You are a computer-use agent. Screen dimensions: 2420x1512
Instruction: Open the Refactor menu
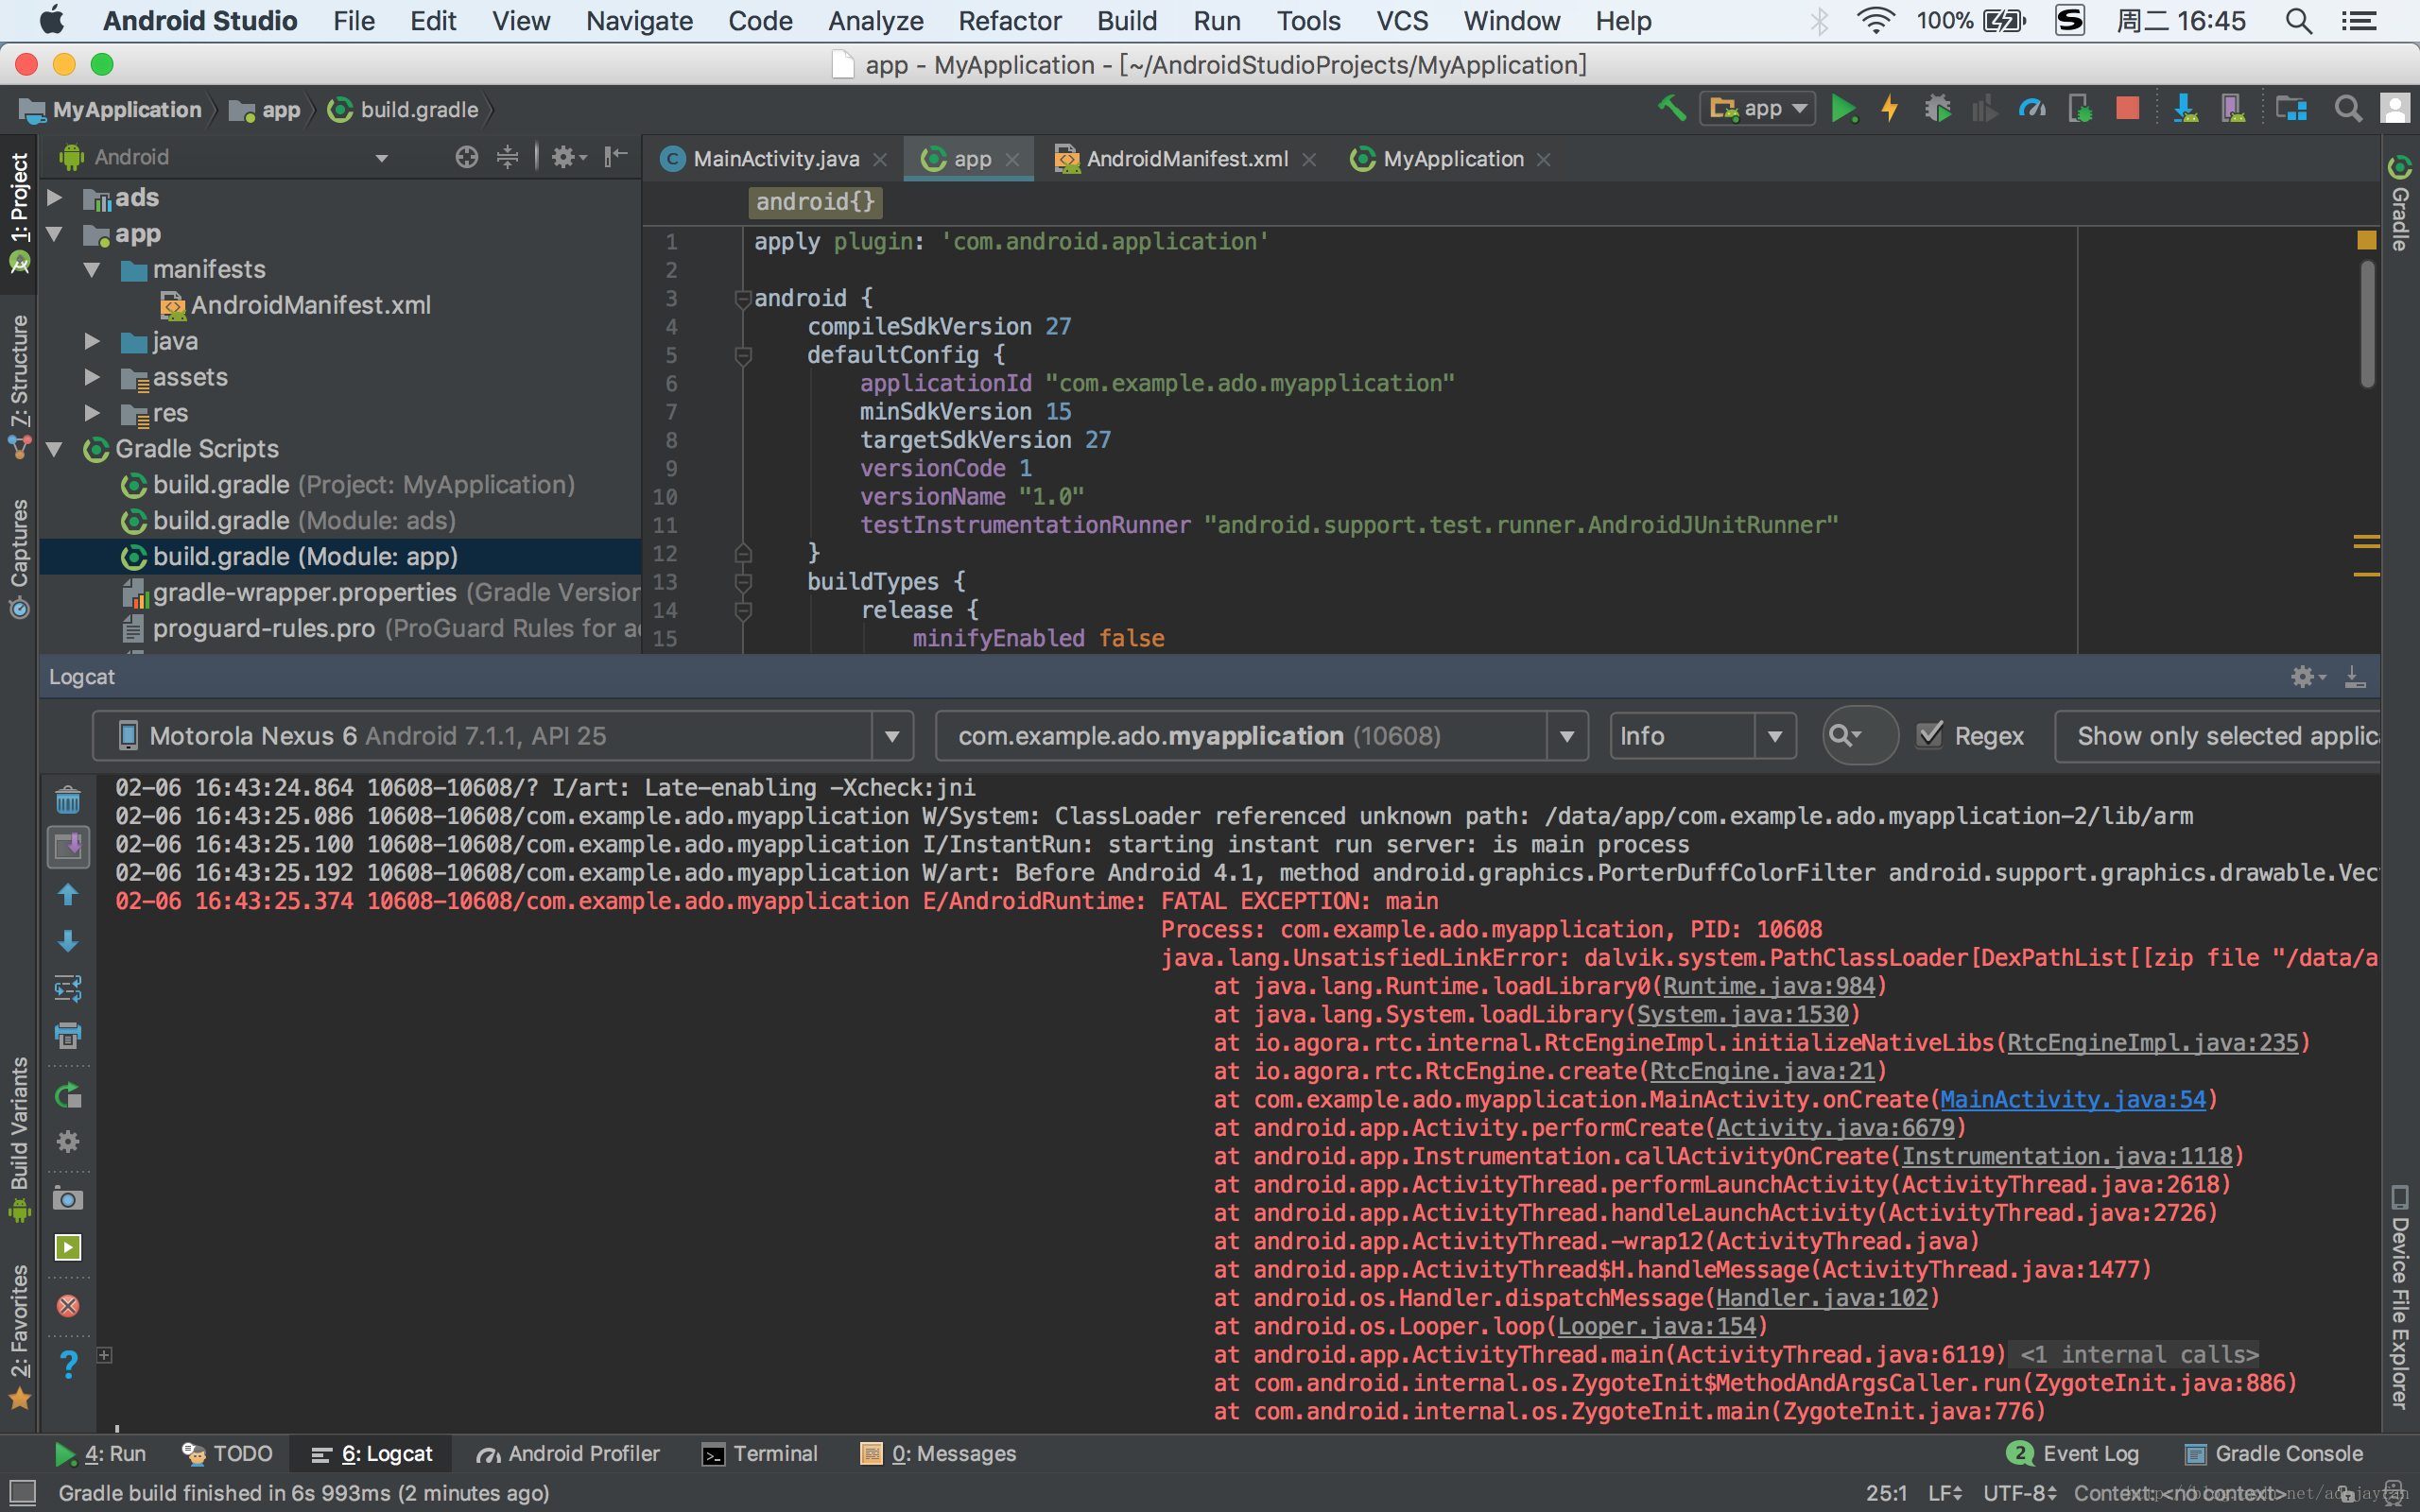1009,21
